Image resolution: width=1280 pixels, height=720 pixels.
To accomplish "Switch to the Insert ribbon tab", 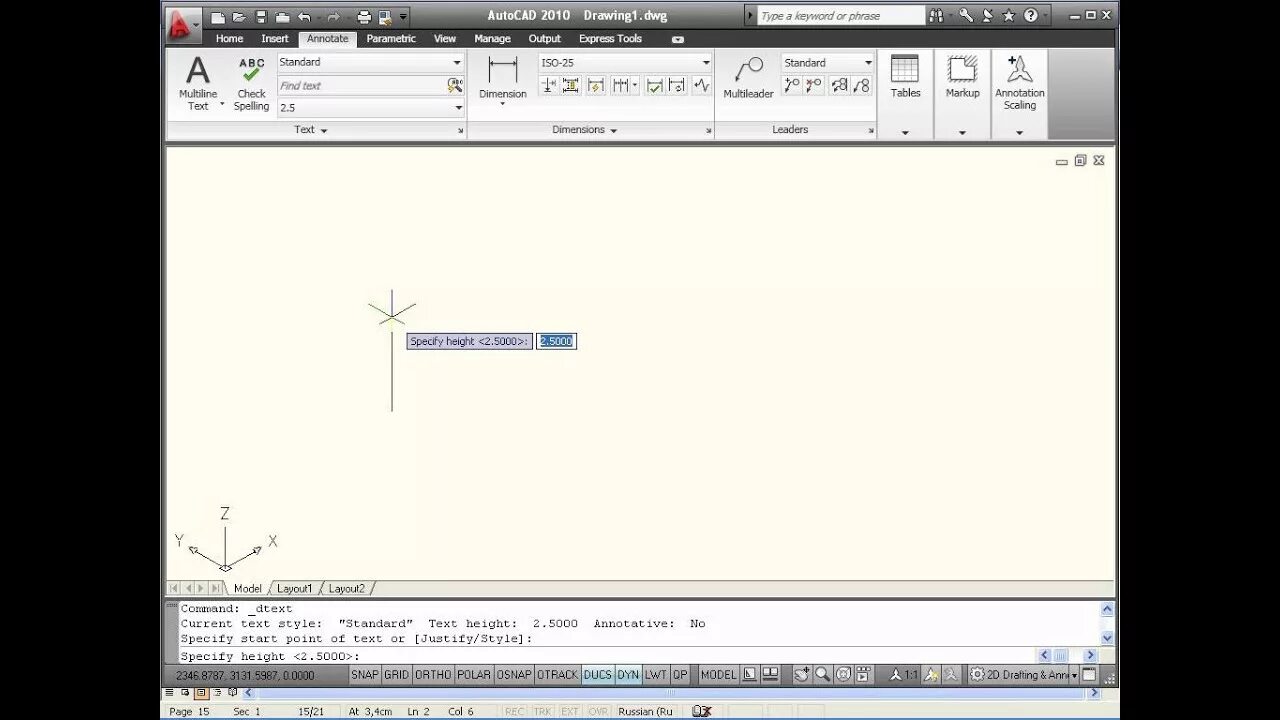I will [x=275, y=39].
